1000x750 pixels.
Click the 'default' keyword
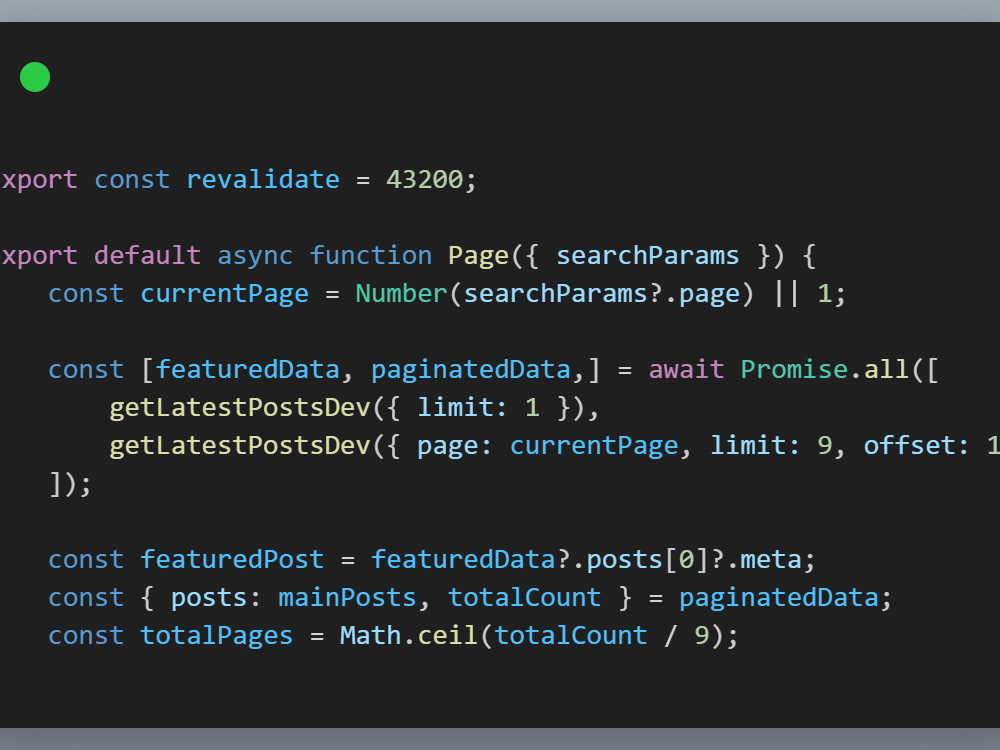[147, 256]
